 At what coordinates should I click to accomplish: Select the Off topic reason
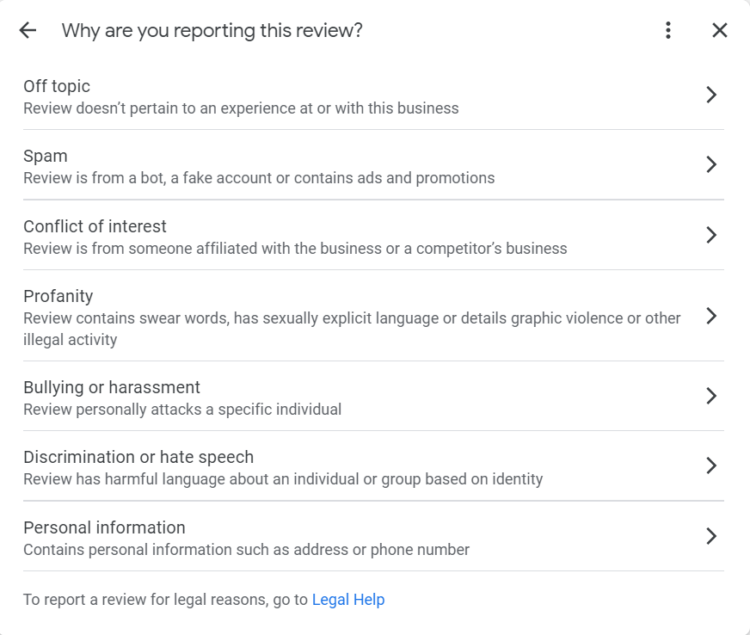[x=57, y=87]
